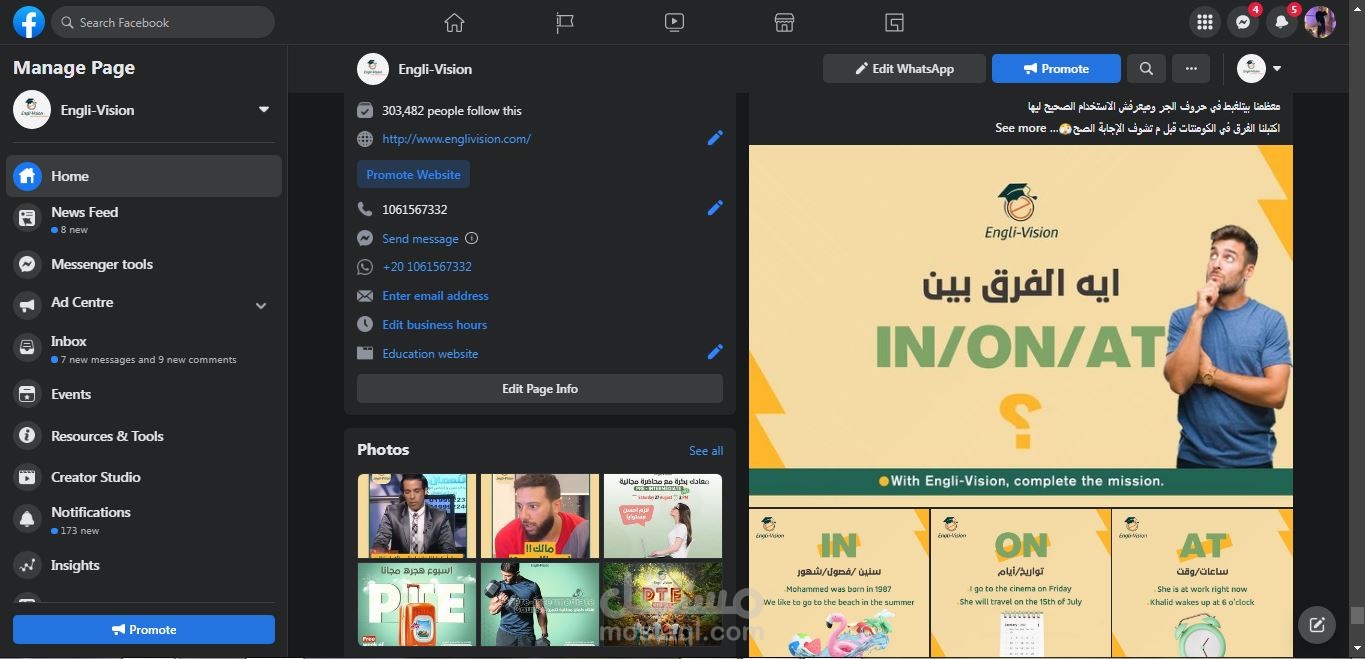Image resolution: width=1365 pixels, height=659 pixels.
Task: Click the Edit Page Info button
Action: (x=540, y=389)
